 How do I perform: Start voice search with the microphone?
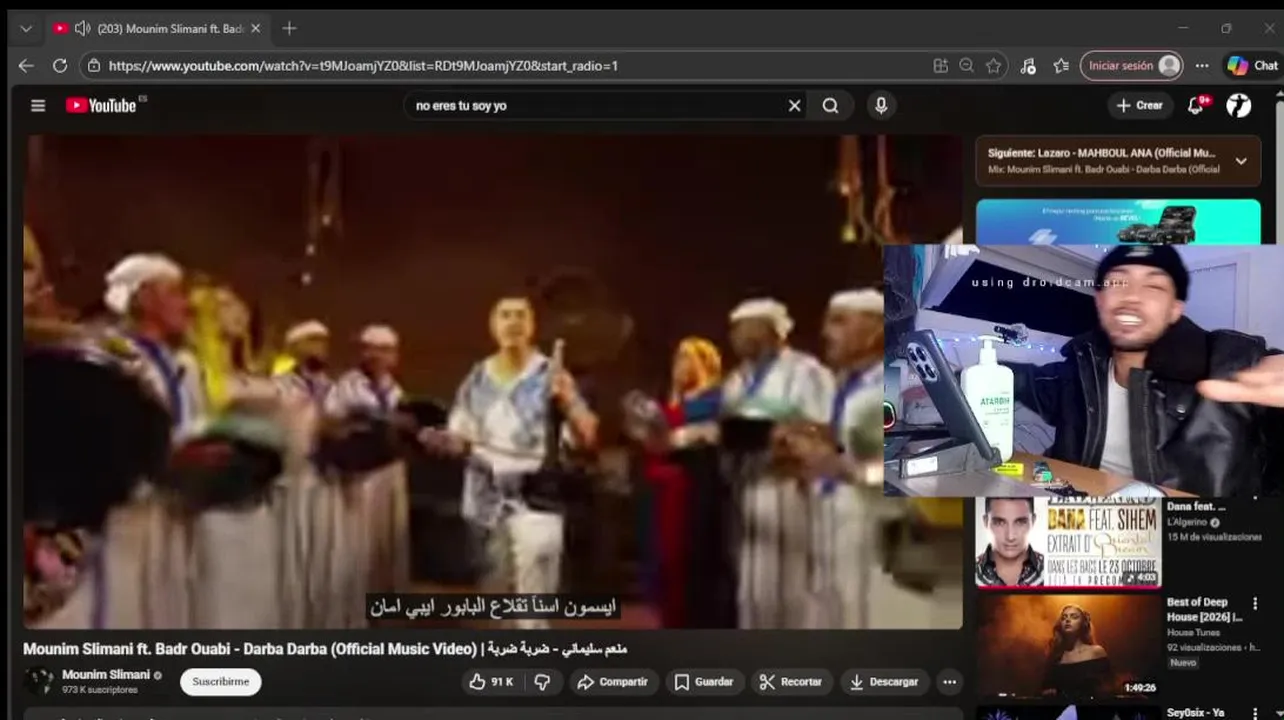[x=881, y=105]
